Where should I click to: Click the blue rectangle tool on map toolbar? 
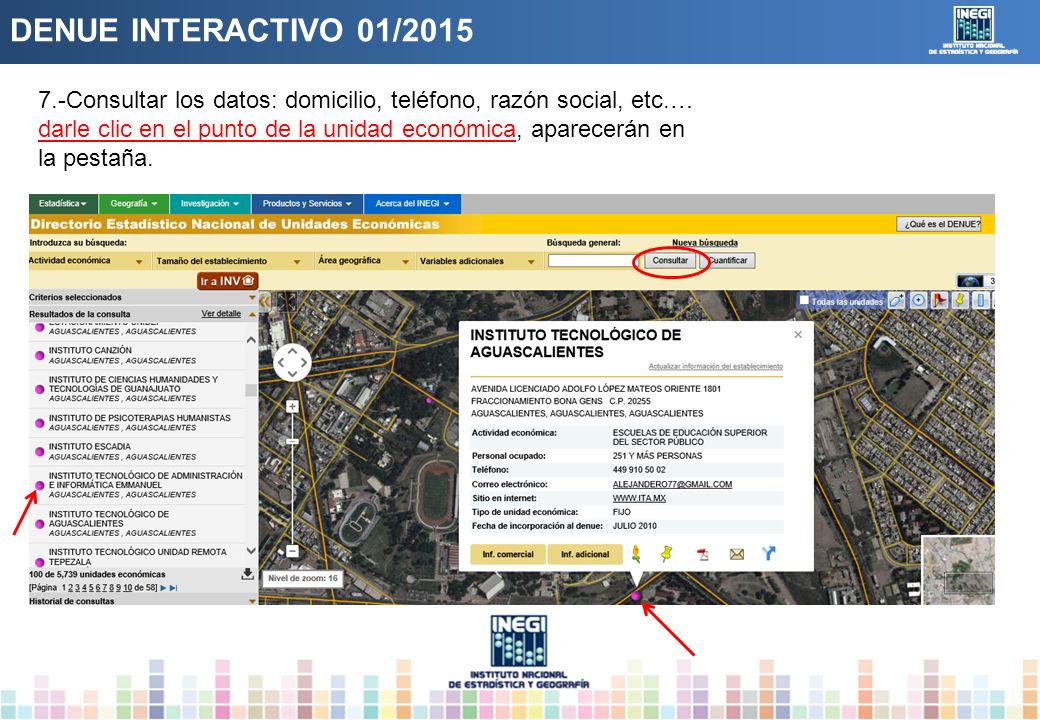point(981,300)
